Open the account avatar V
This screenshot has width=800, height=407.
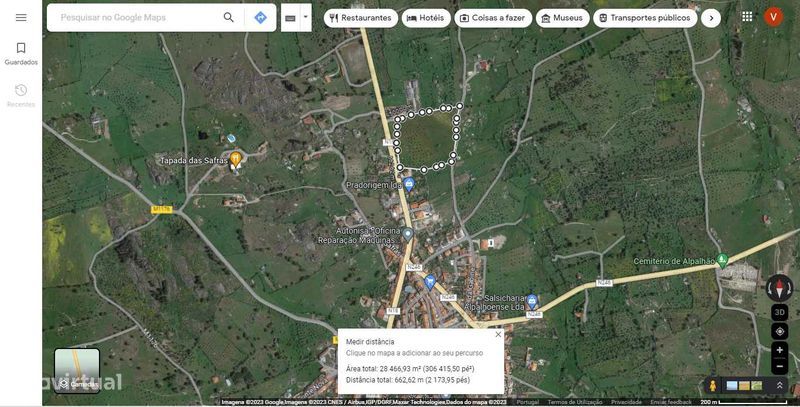point(773,17)
